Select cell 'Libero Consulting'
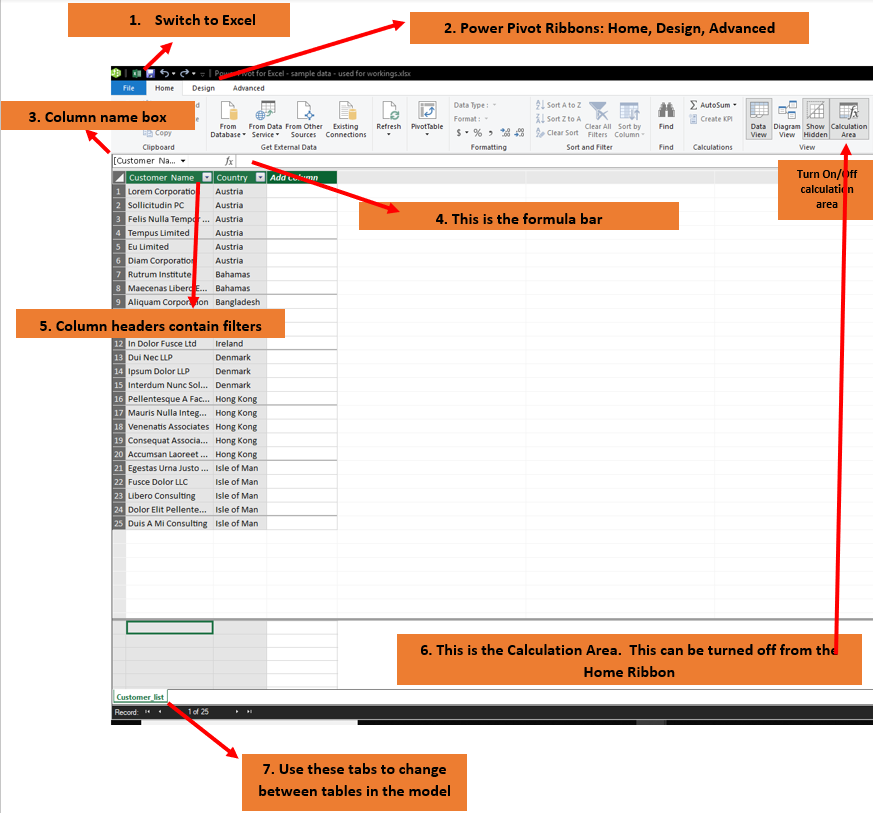 169,496
